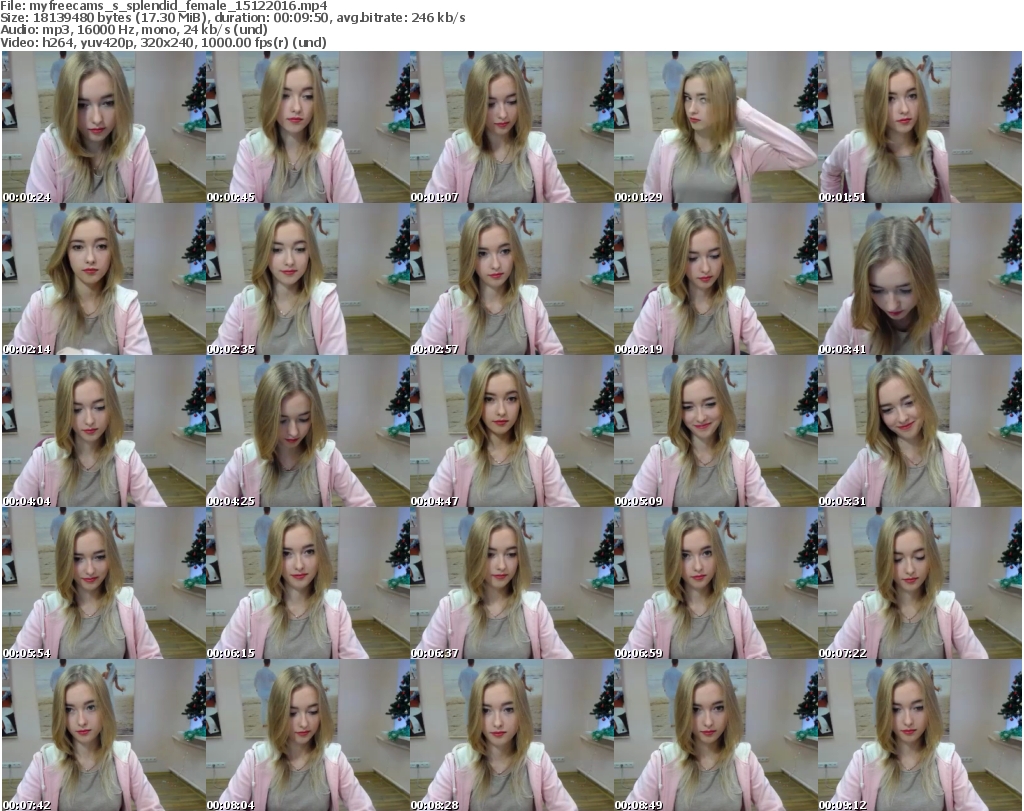Click the preview frame at 00:06:15

(x=308, y=583)
